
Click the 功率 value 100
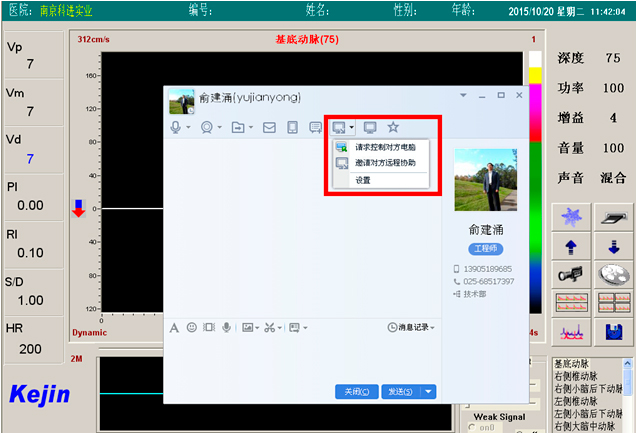(x=613, y=88)
